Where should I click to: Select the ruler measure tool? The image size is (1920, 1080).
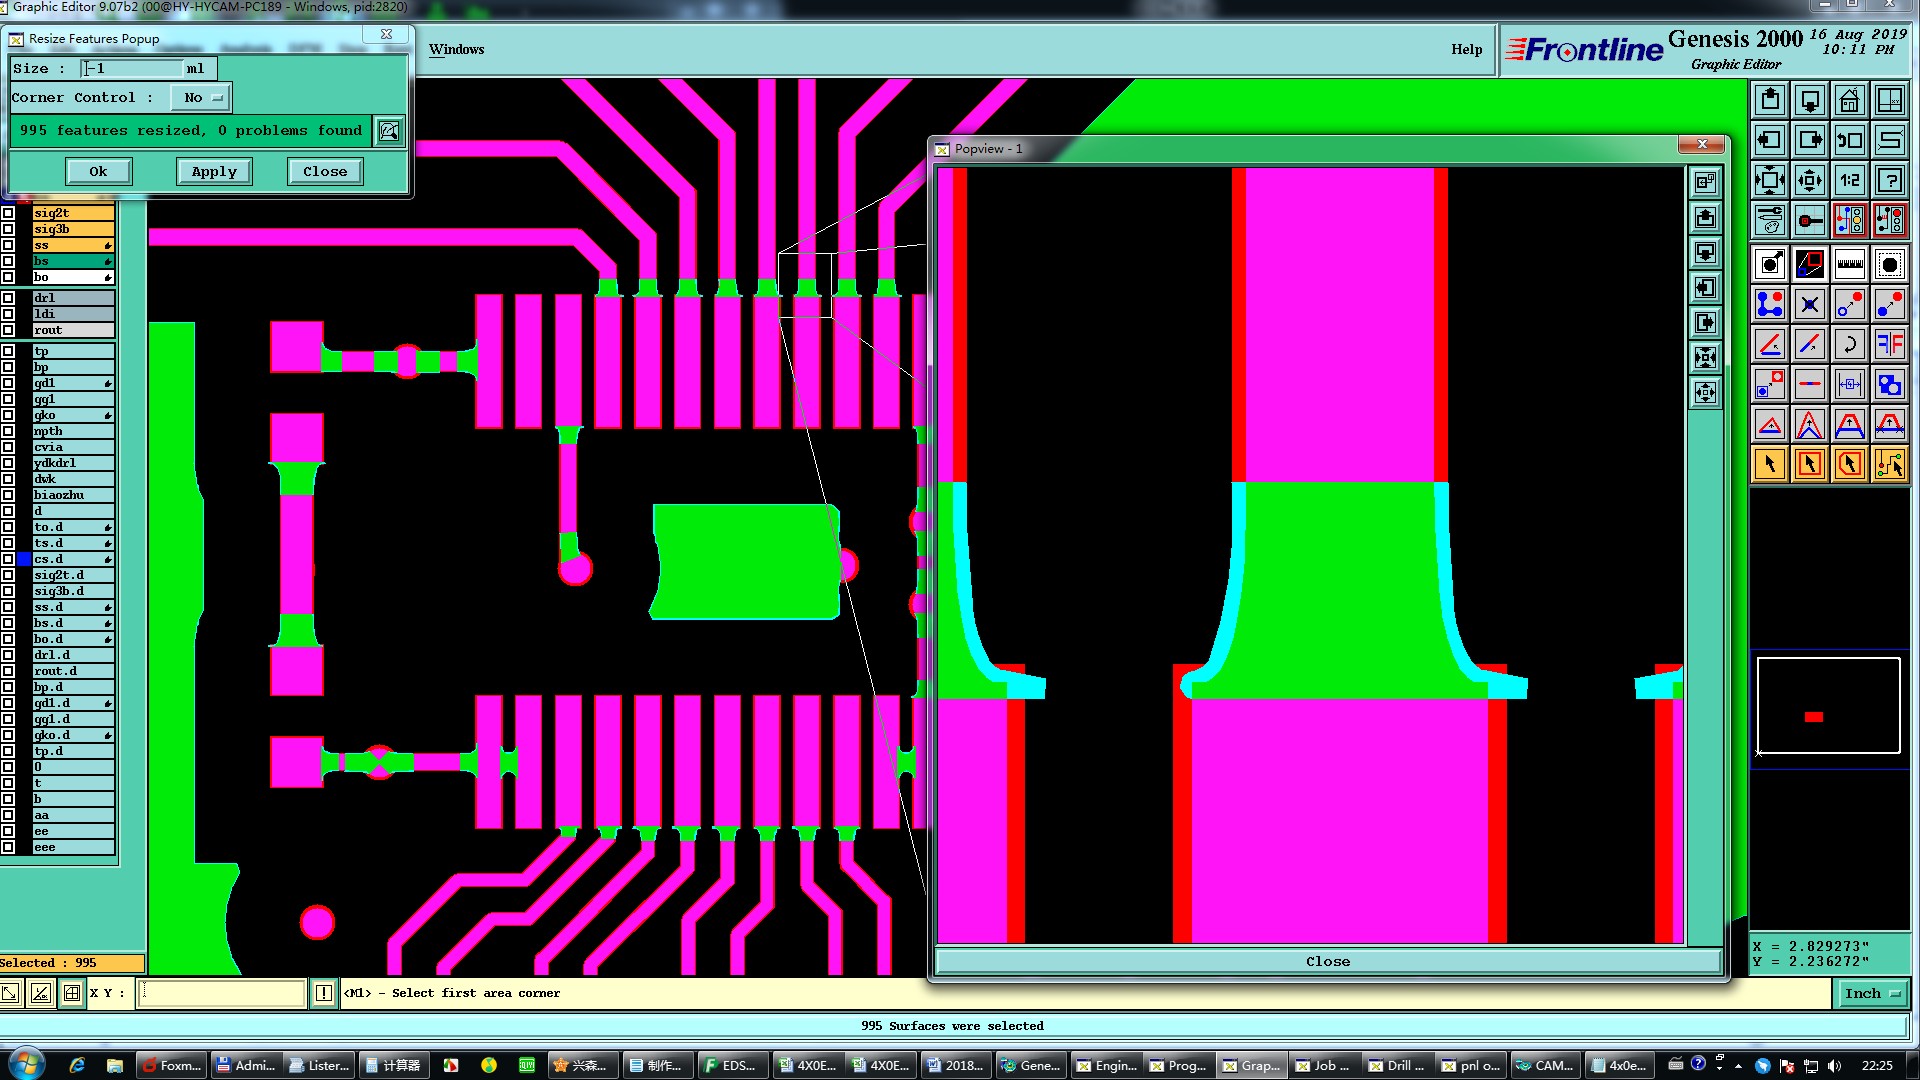tap(1849, 264)
